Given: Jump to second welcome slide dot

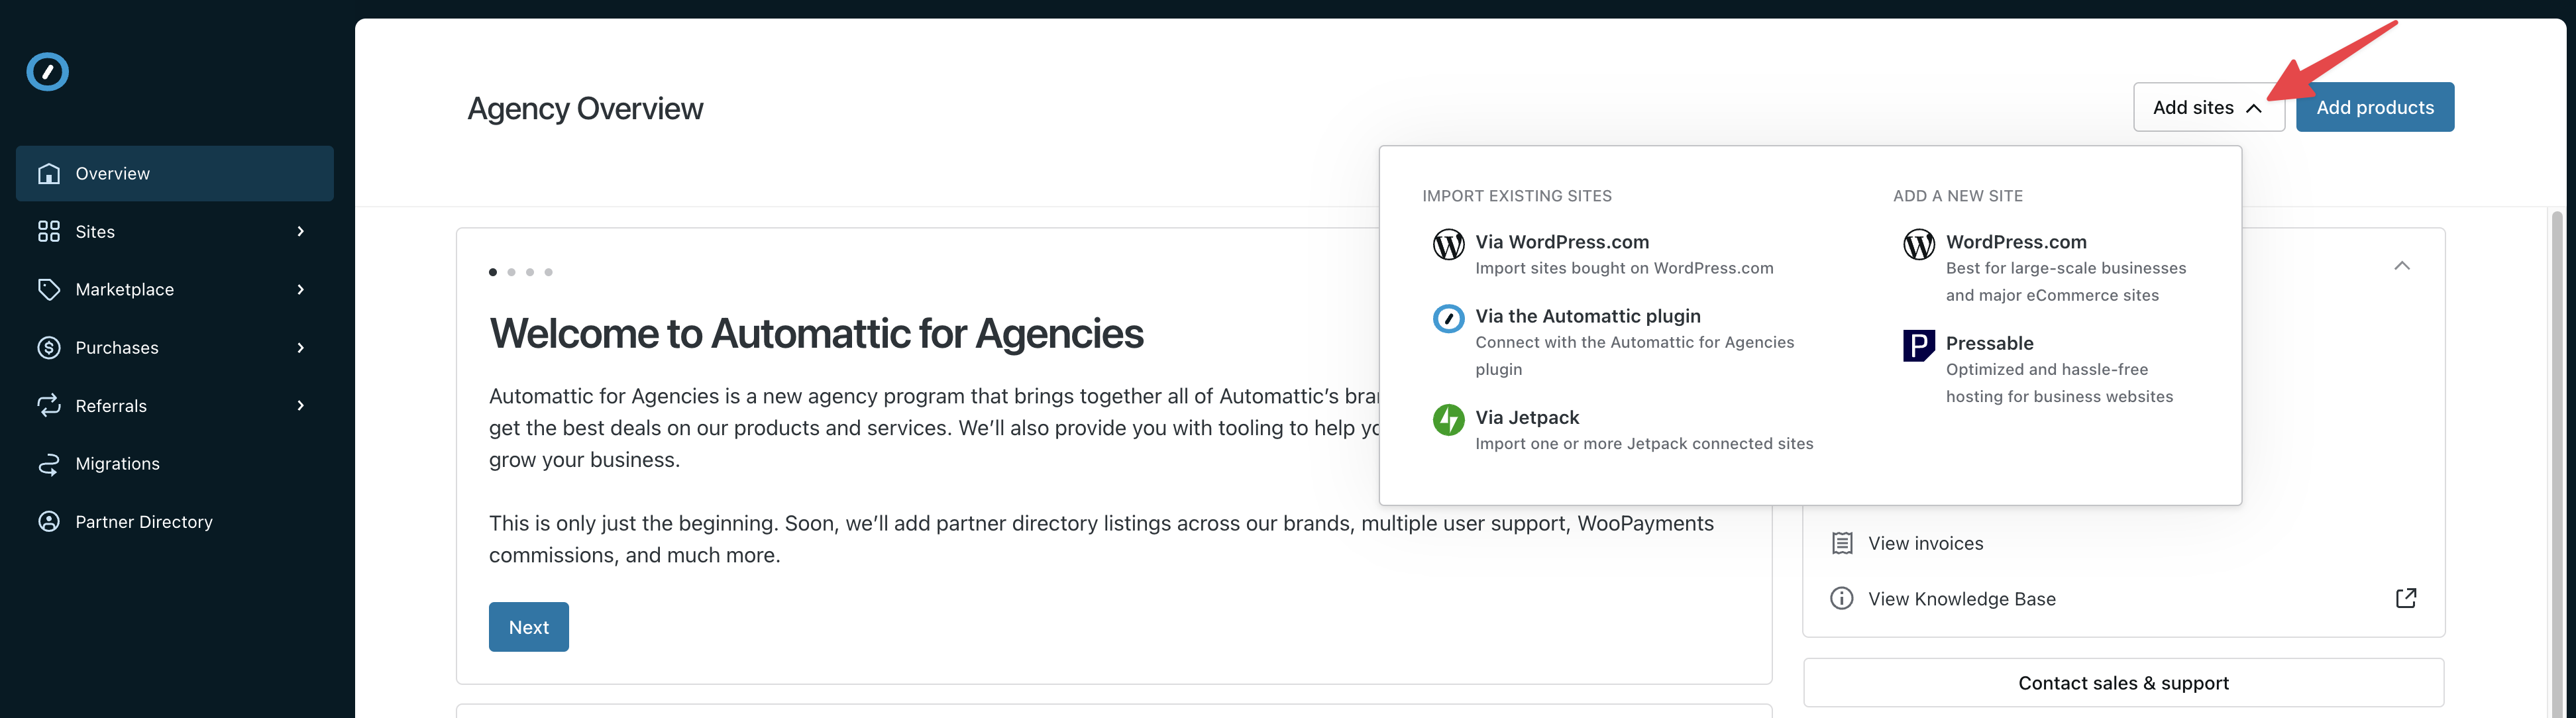Looking at the screenshot, I should pyautogui.click(x=511, y=272).
